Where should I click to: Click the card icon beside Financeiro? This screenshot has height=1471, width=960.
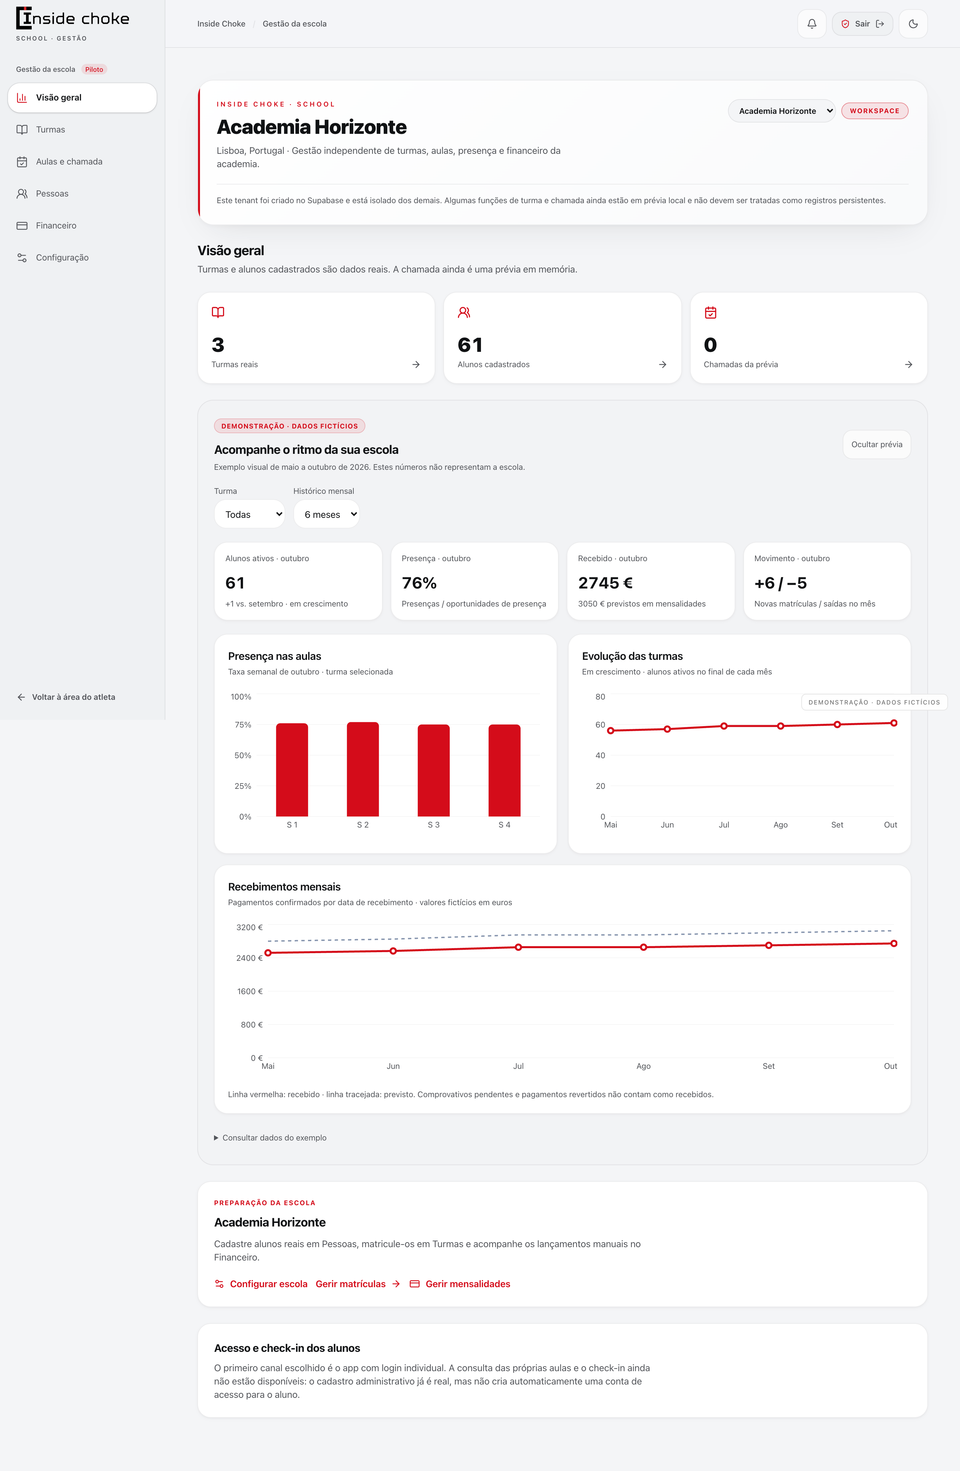click(x=22, y=226)
